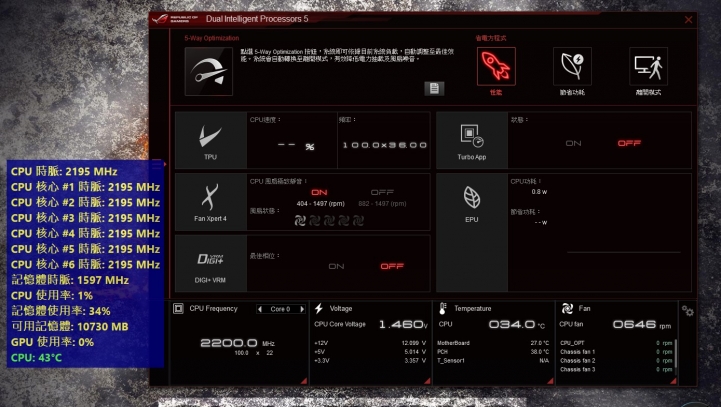This screenshot has width=721, height=407.
Task: Click the CPU Frequency chip icon
Action: pos(178,309)
